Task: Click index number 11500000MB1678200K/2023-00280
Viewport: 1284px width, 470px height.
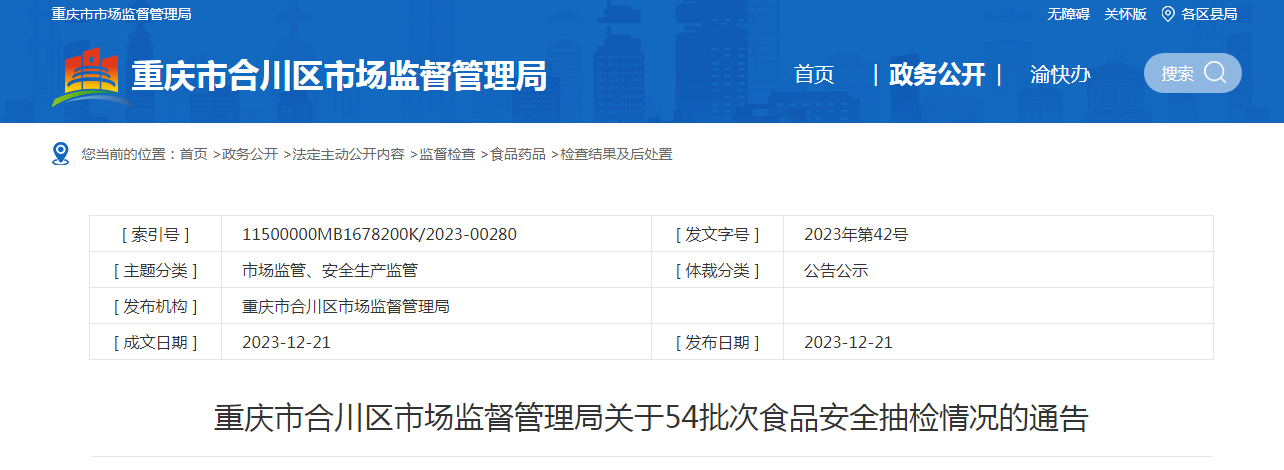Action: [380, 234]
